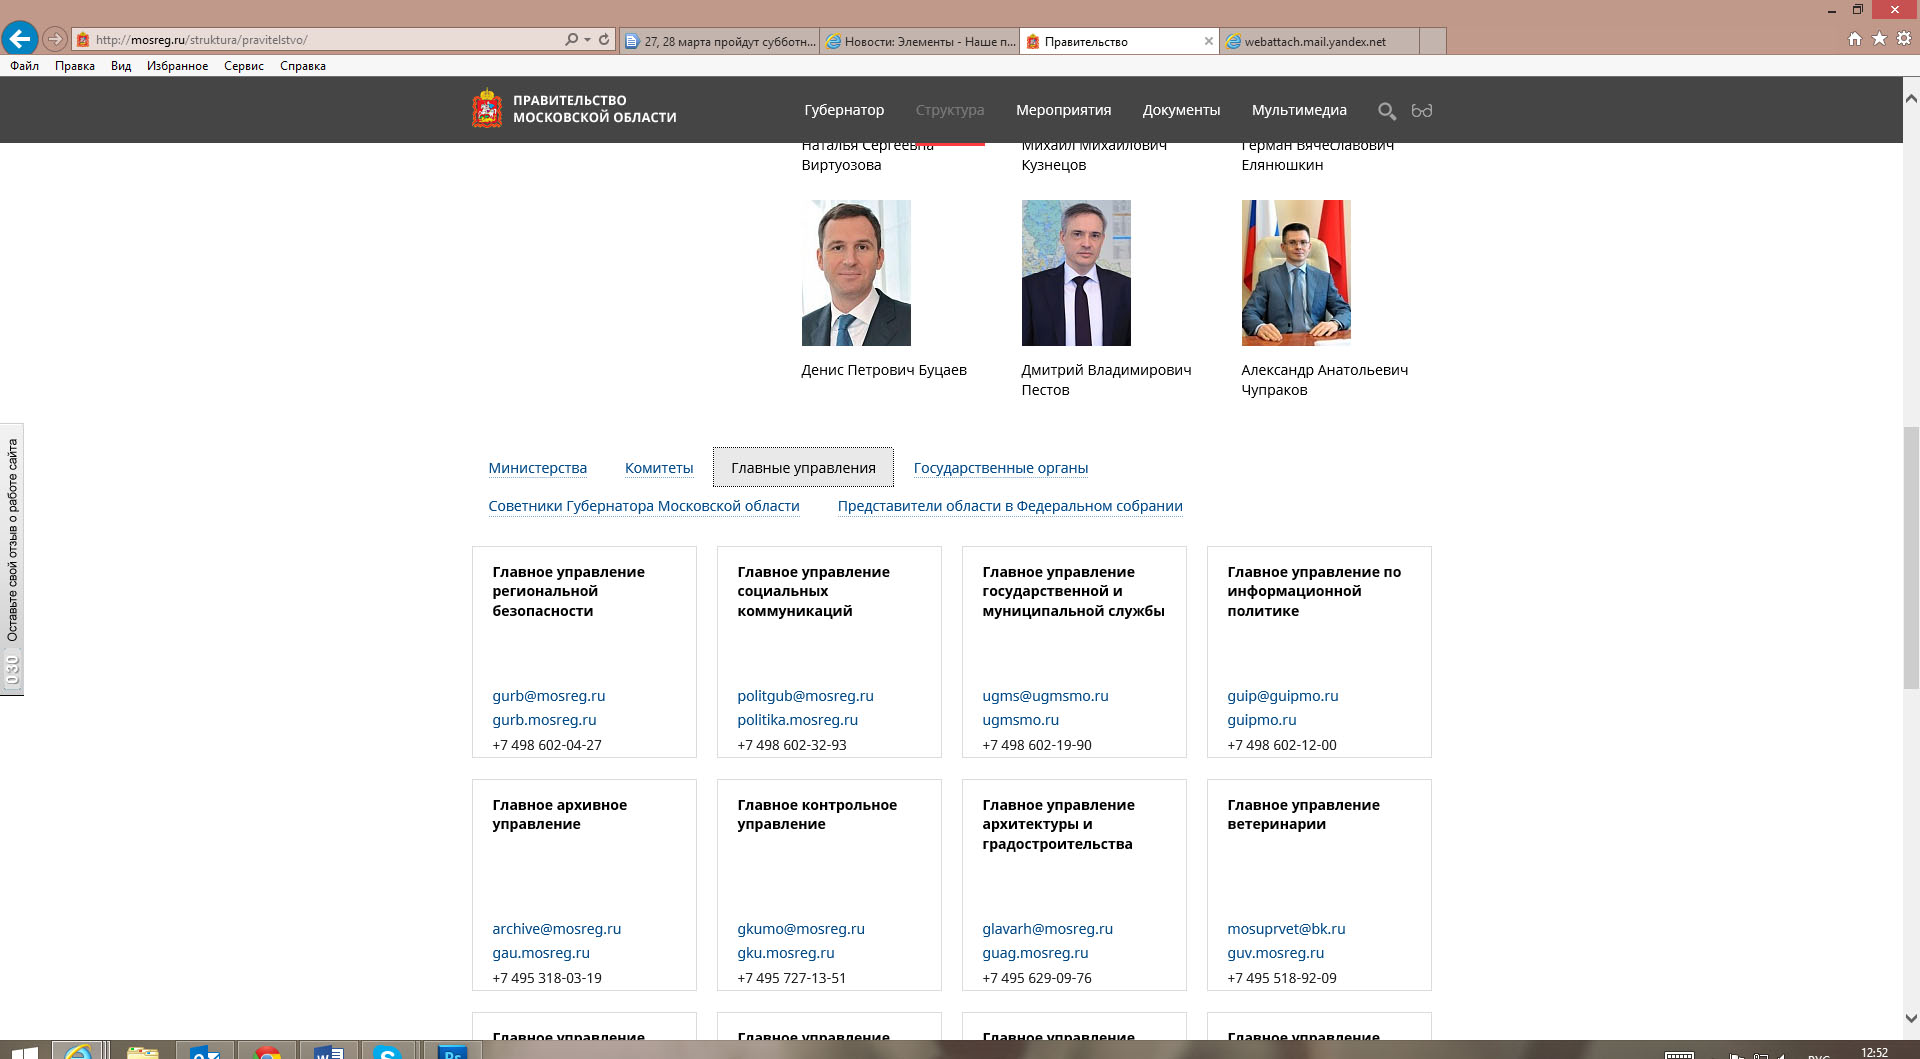Open website gurb.mosreg.ru
This screenshot has height=1059, width=1920.
[x=544, y=720]
